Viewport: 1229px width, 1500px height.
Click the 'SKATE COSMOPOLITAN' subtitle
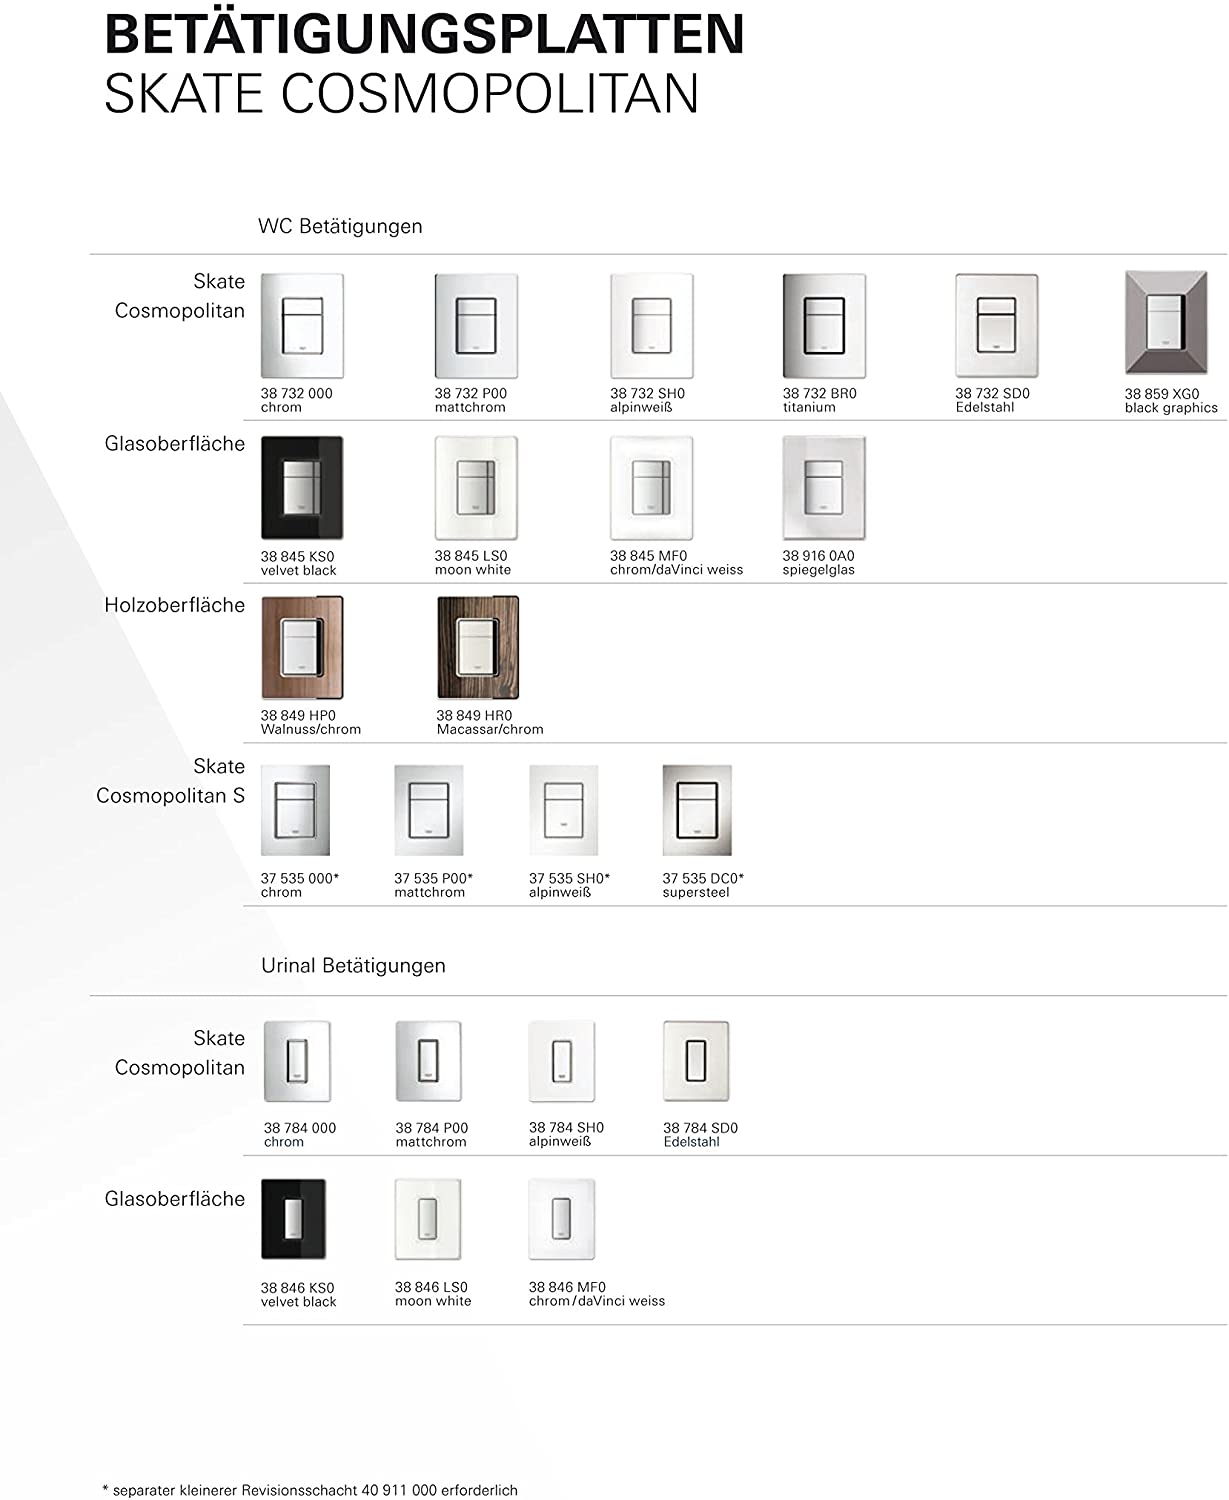click(402, 93)
